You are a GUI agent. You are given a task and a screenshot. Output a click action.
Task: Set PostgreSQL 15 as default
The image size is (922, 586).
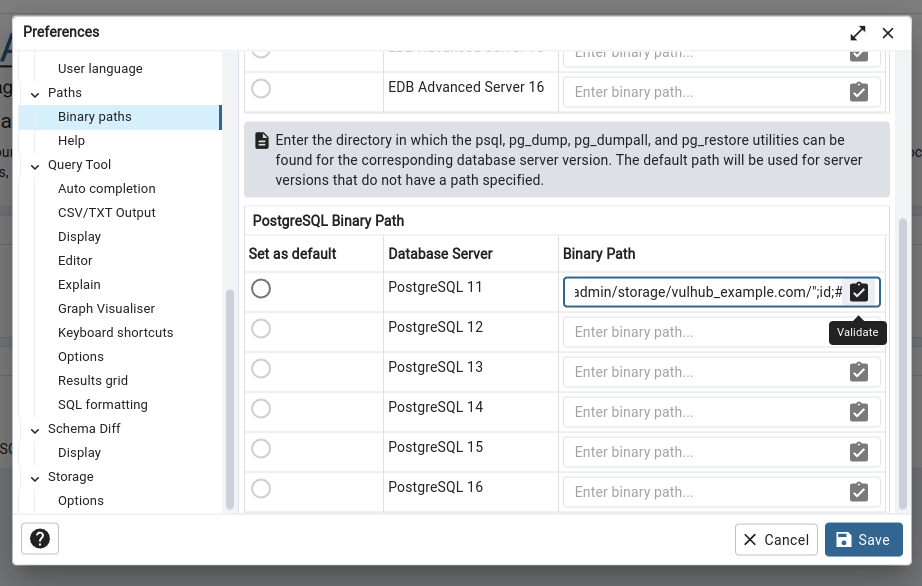click(x=261, y=448)
